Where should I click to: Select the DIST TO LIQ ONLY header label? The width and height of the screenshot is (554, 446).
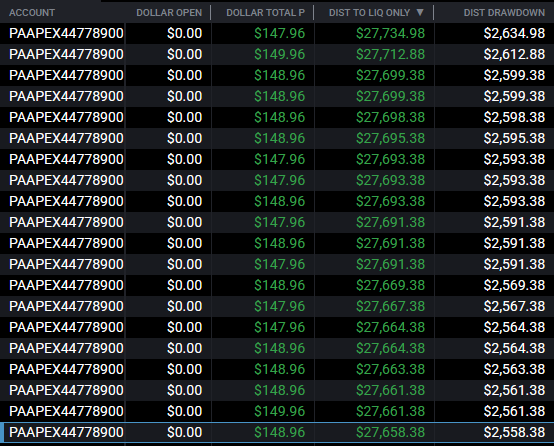click(x=369, y=13)
